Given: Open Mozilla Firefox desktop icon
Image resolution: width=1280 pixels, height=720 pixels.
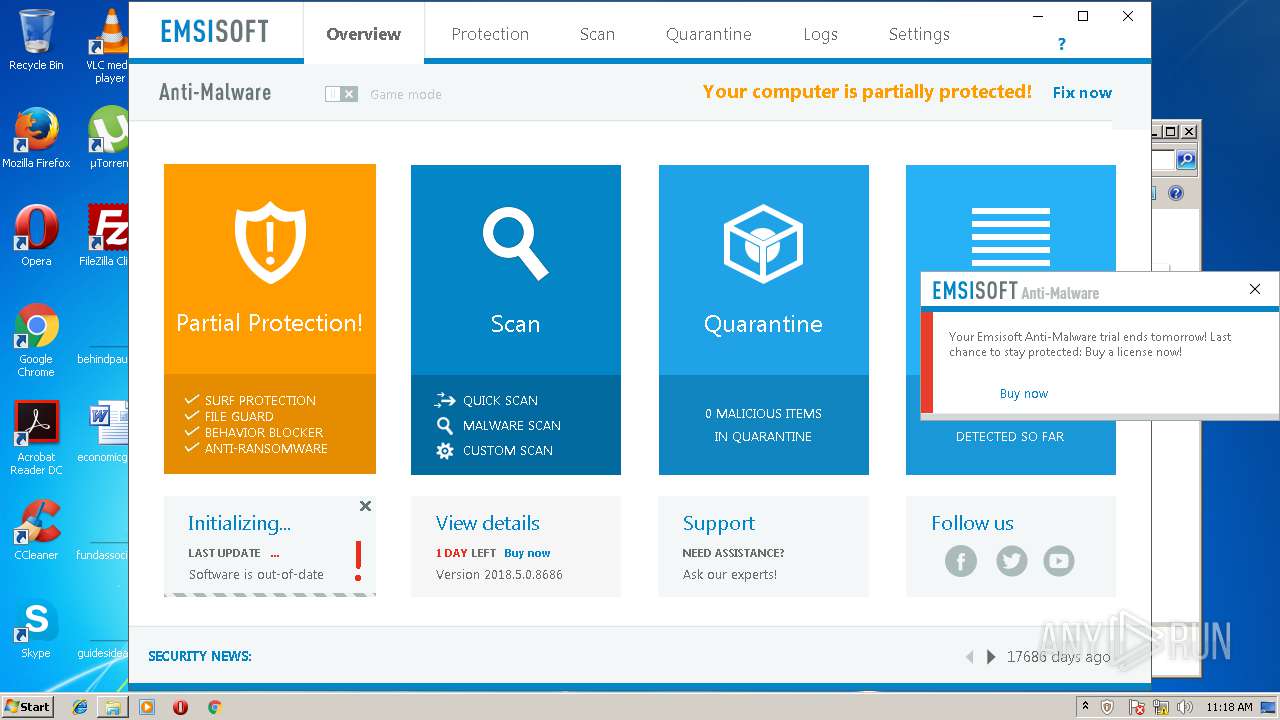Looking at the screenshot, I should [36, 138].
